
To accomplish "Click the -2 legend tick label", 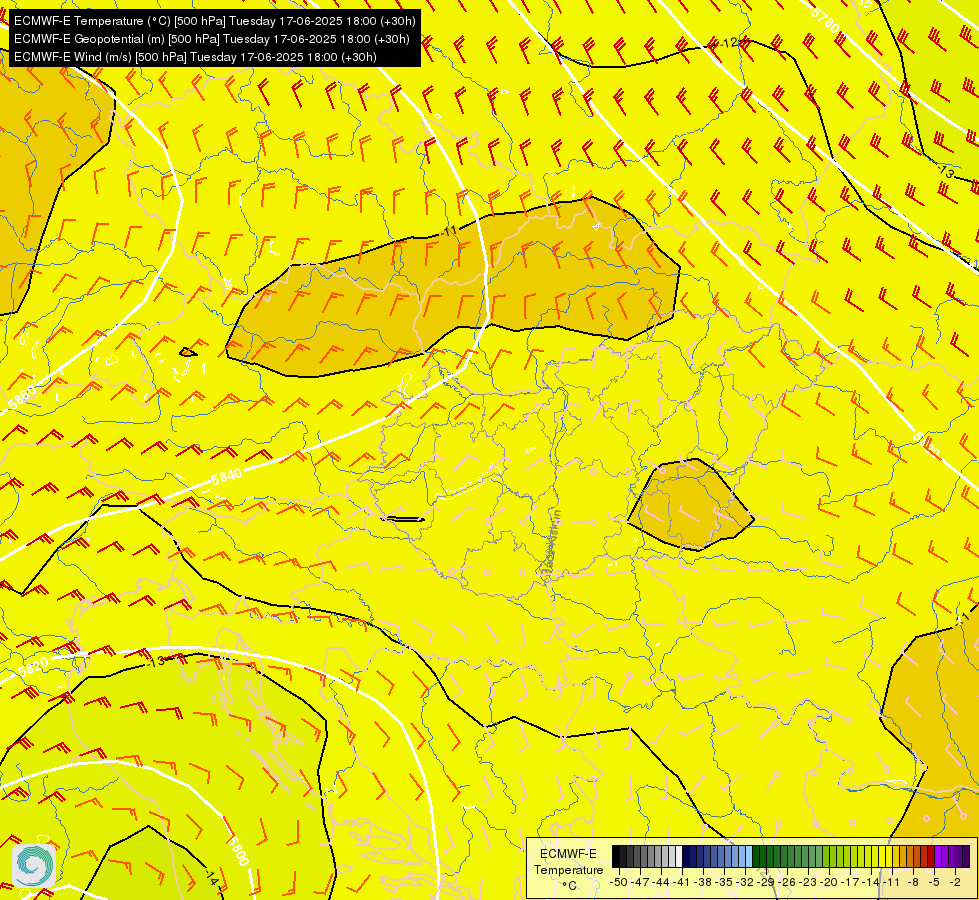I will tap(955, 882).
